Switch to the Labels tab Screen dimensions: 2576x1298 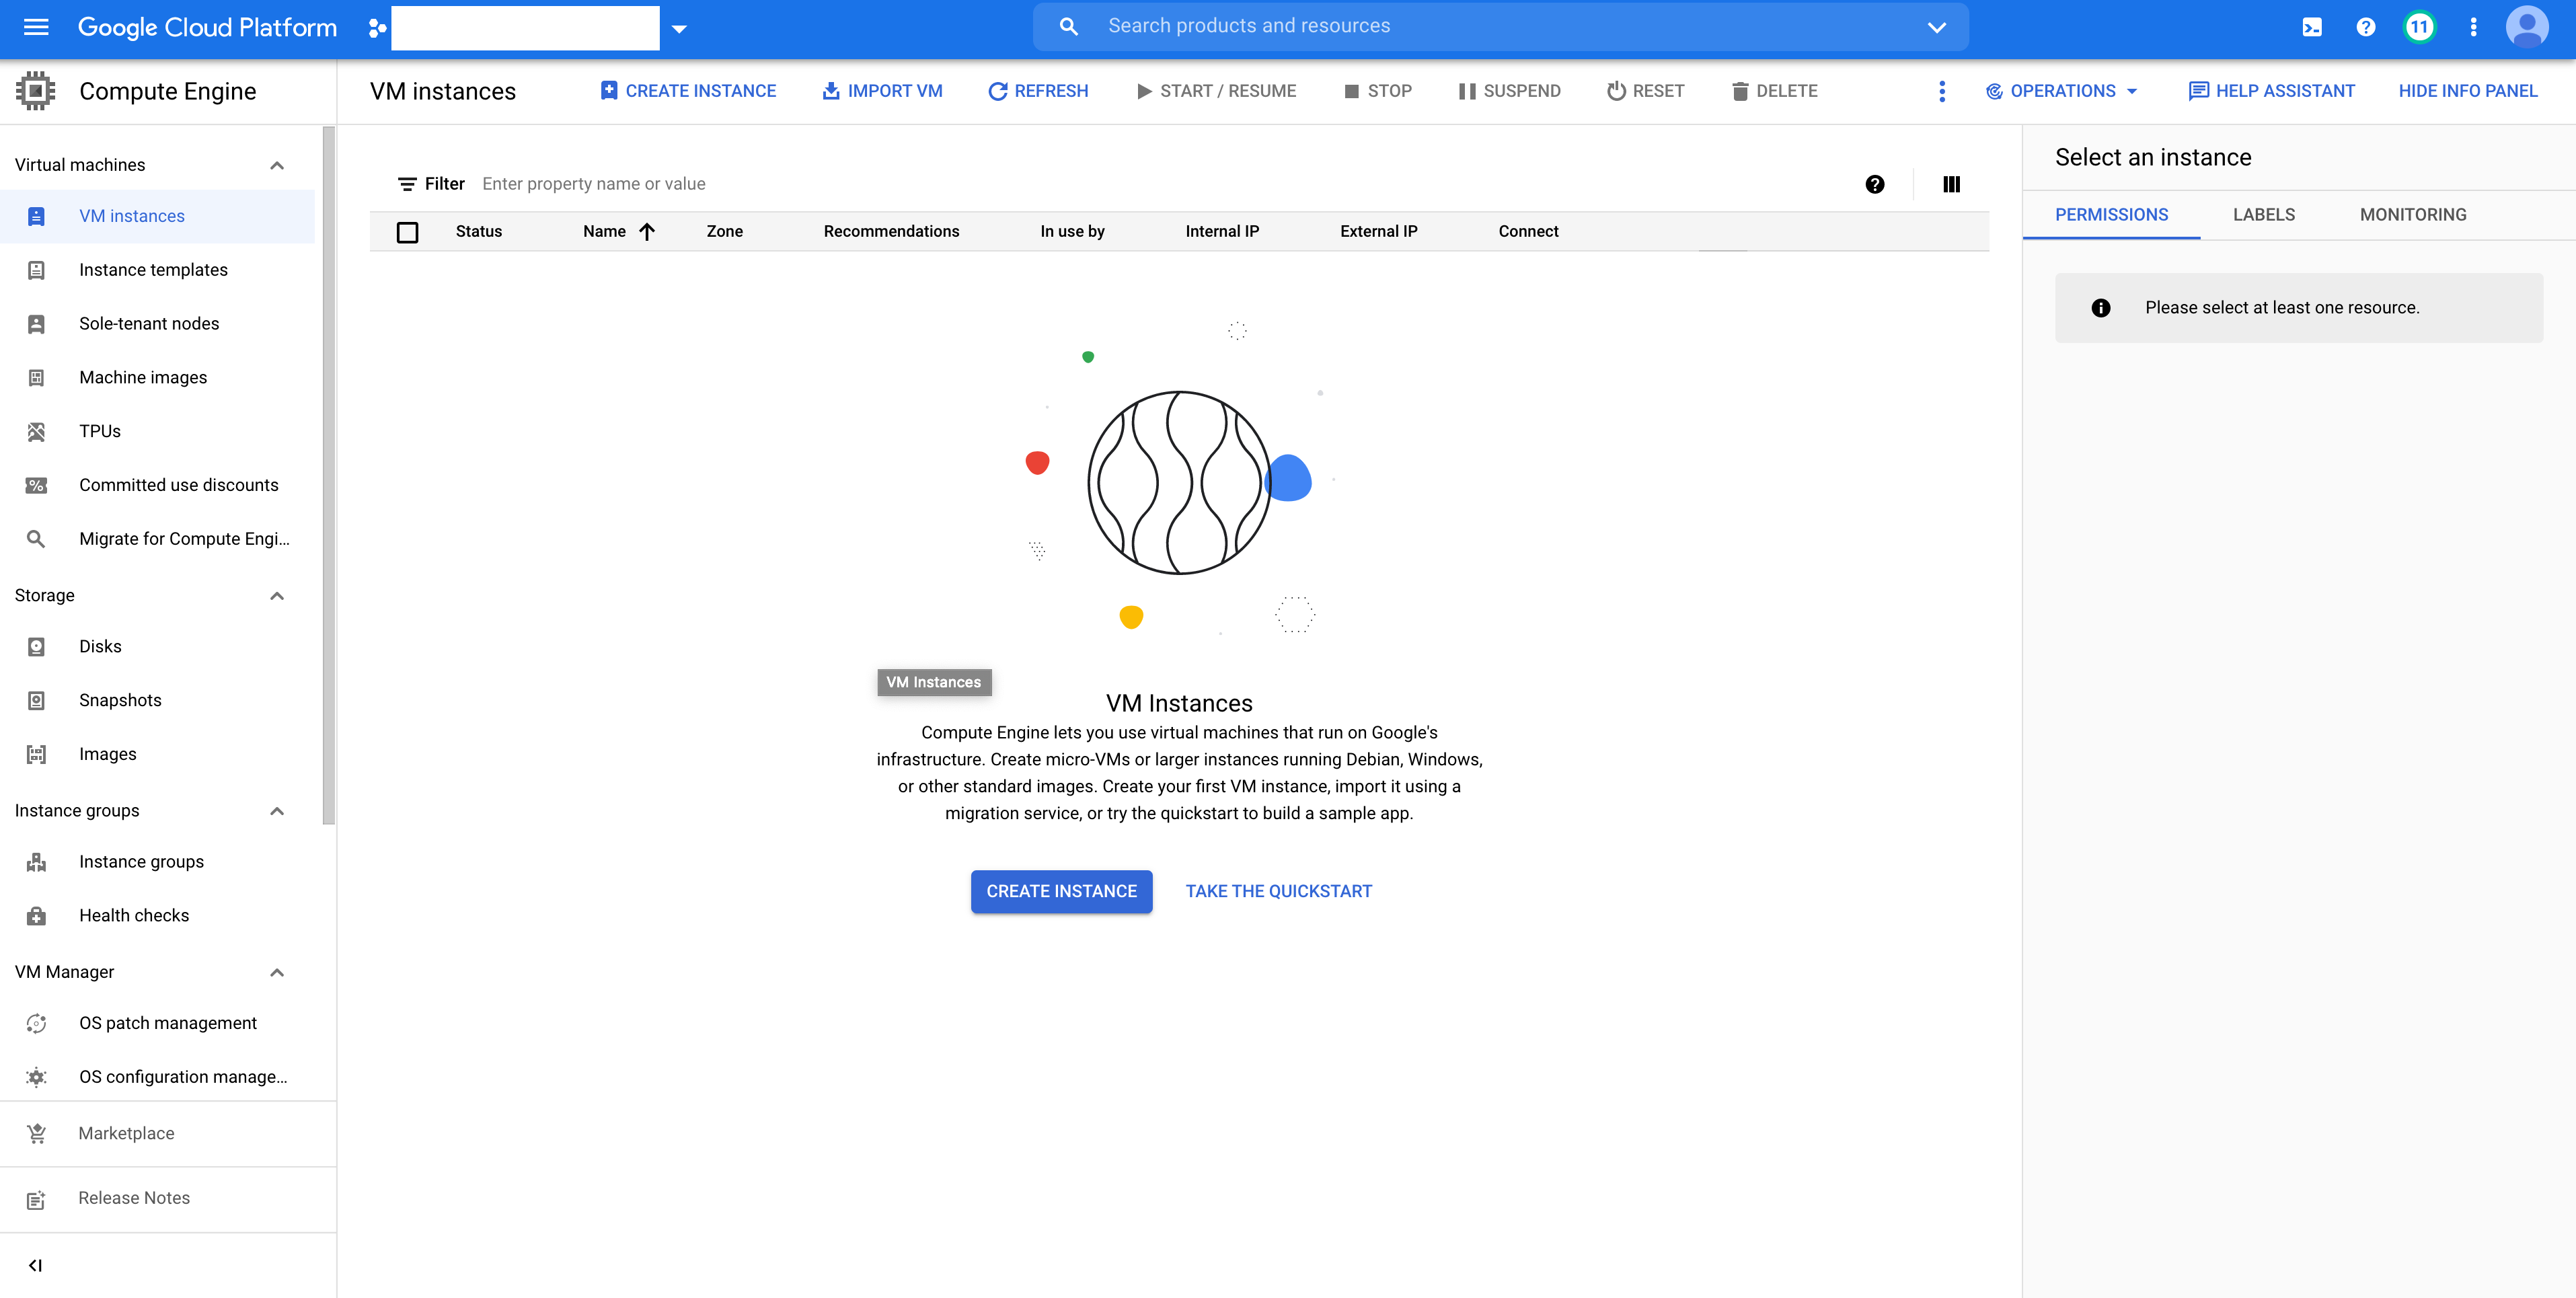click(2263, 215)
